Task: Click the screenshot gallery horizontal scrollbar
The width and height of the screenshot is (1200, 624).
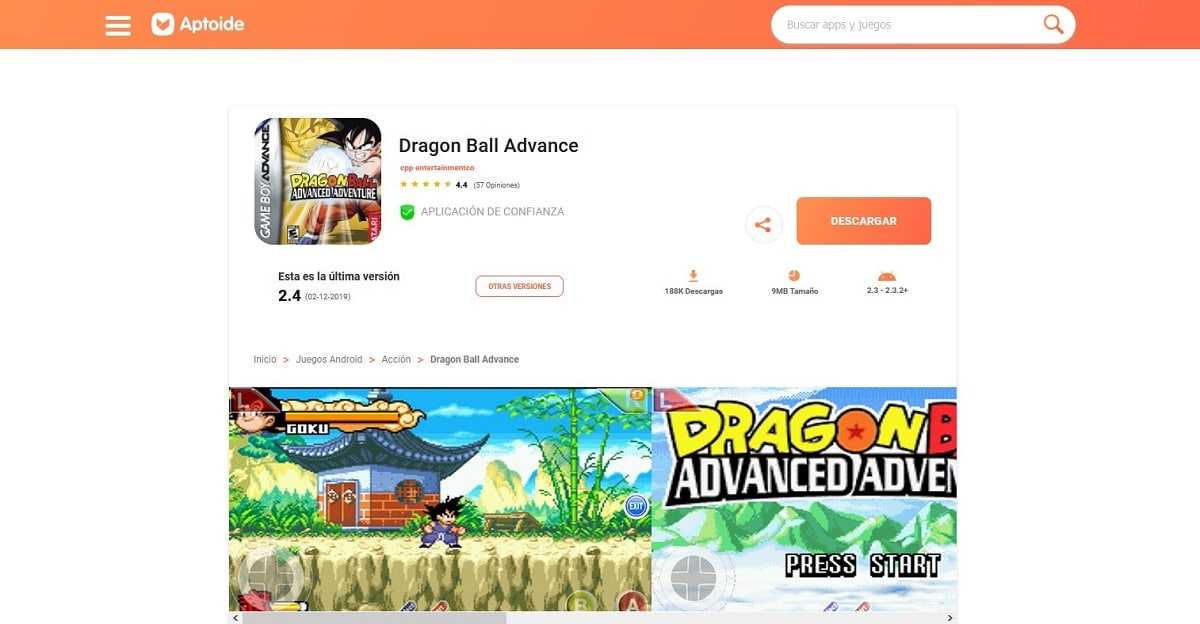Action: click(x=593, y=618)
